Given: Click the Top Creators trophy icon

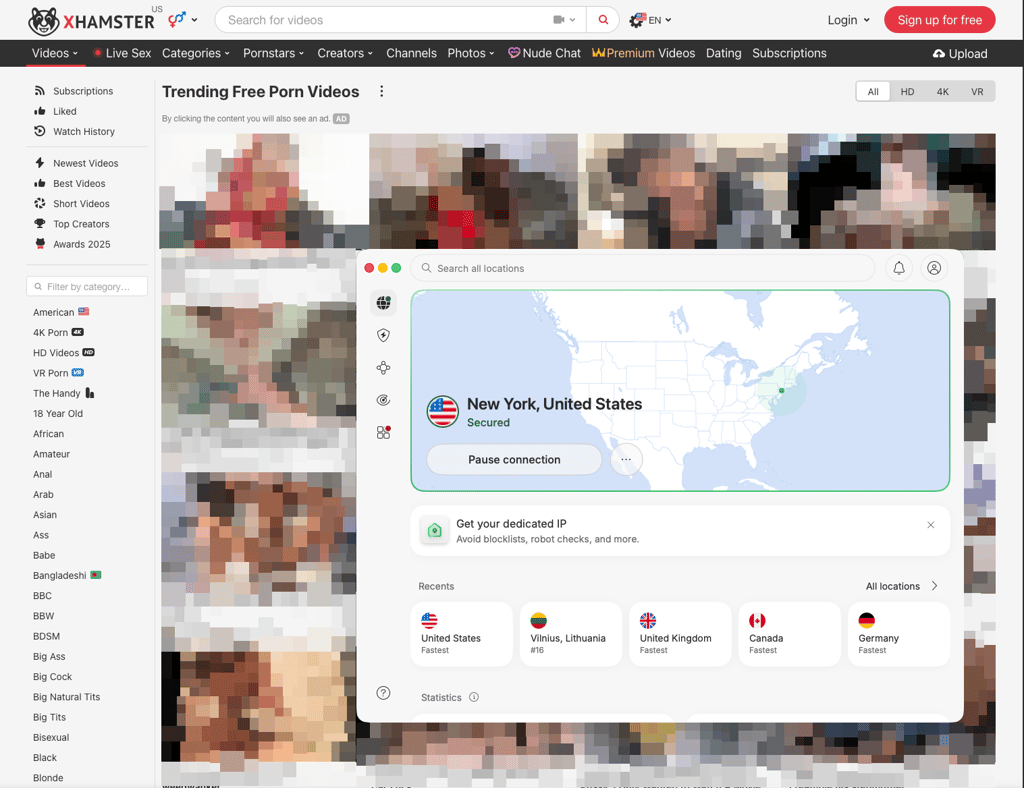Looking at the screenshot, I should [40, 223].
